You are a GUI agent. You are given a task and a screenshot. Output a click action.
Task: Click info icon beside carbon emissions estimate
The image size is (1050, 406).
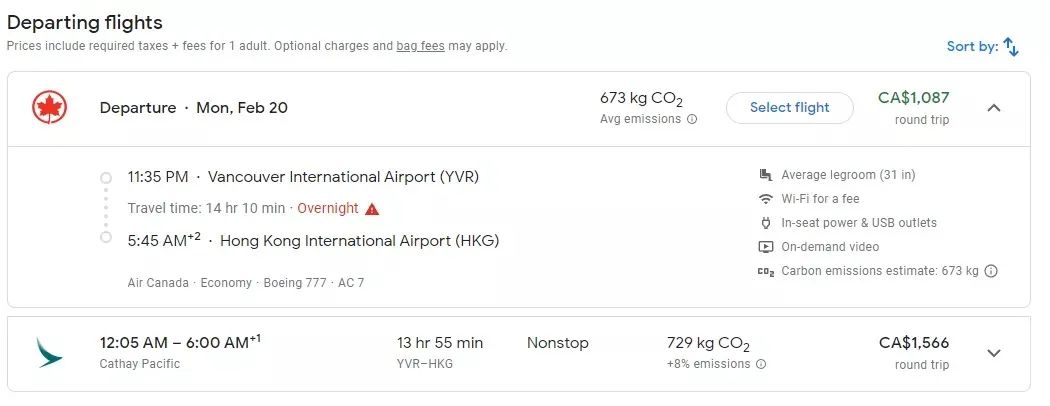point(992,271)
